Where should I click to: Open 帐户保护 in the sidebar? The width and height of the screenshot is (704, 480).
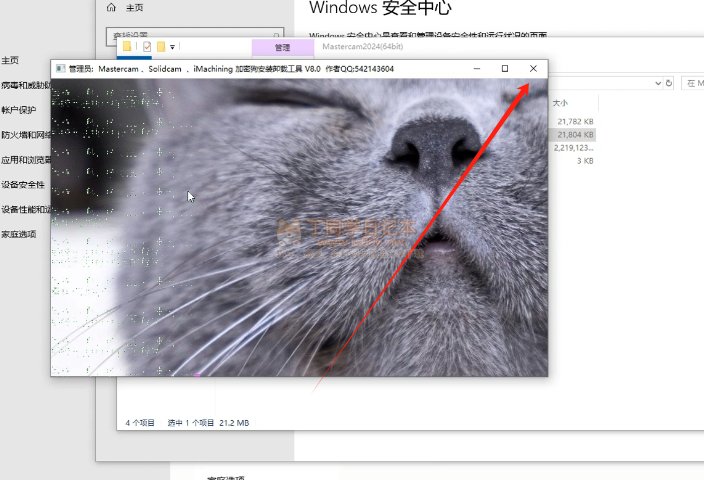point(18,111)
